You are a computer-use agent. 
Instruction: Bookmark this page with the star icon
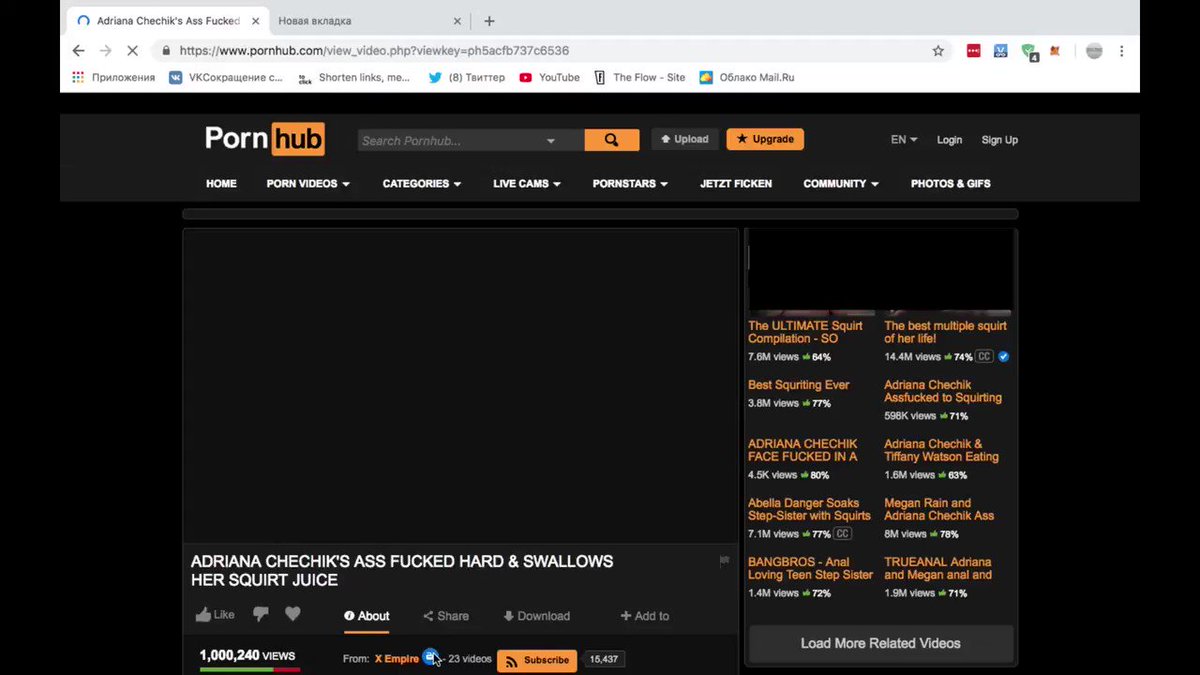coord(938,51)
